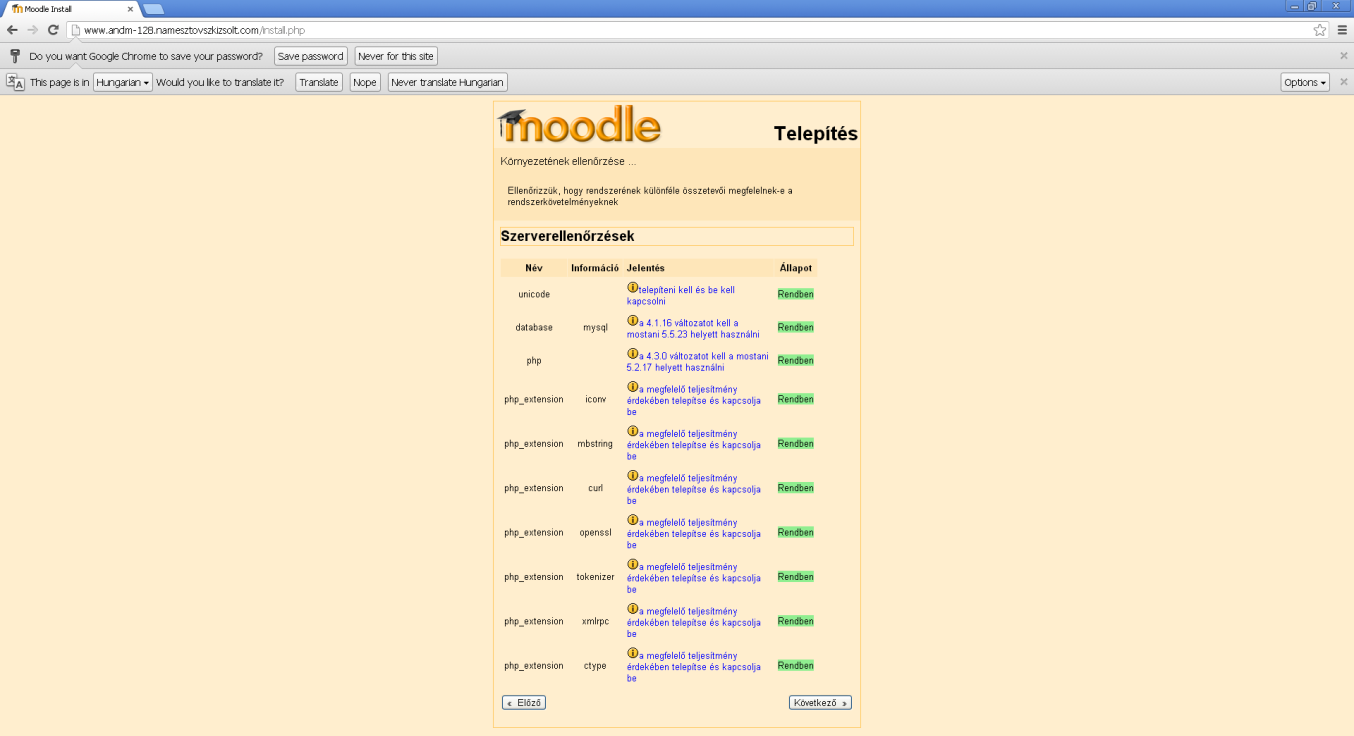This screenshot has width=1354, height=736.
Task: Open the openssl report link
Action: [694, 533]
